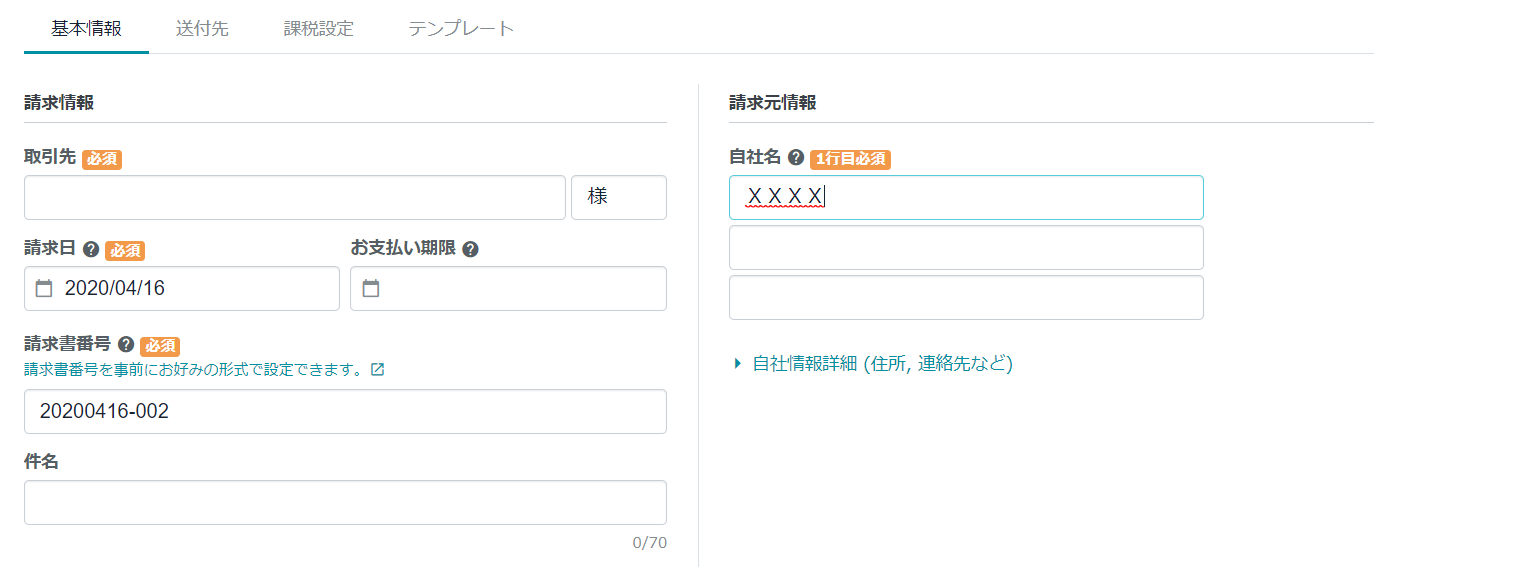Select the second 自社名 line field
Screen dimensions: 1535x567
966,247
